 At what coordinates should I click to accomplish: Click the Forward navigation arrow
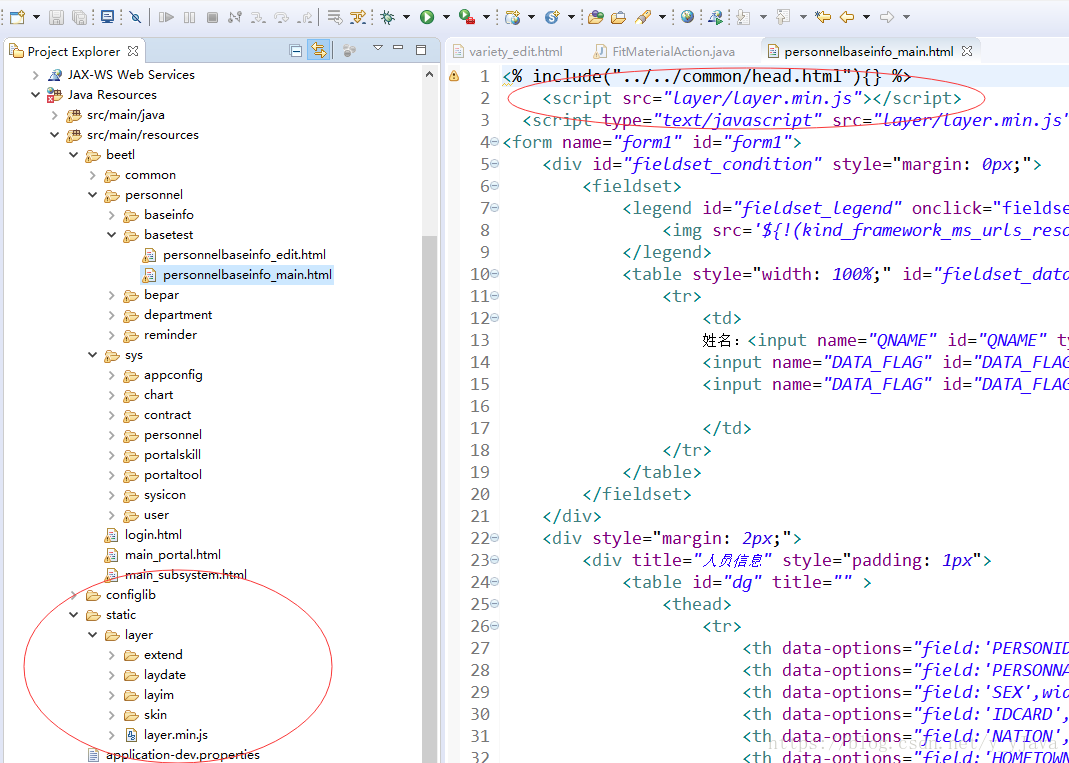(x=887, y=16)
